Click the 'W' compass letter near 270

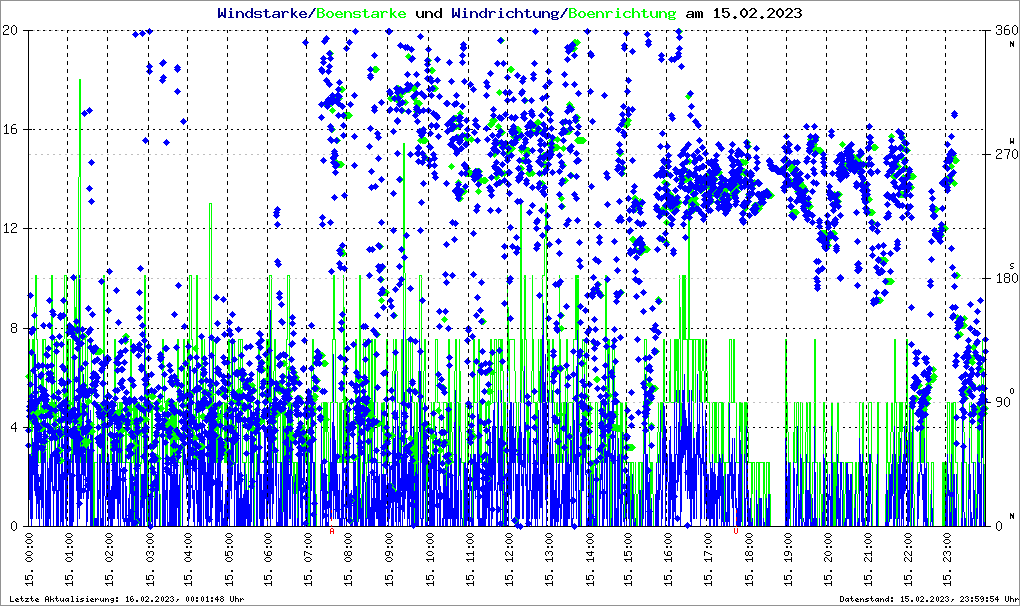tap(1012, 140)
